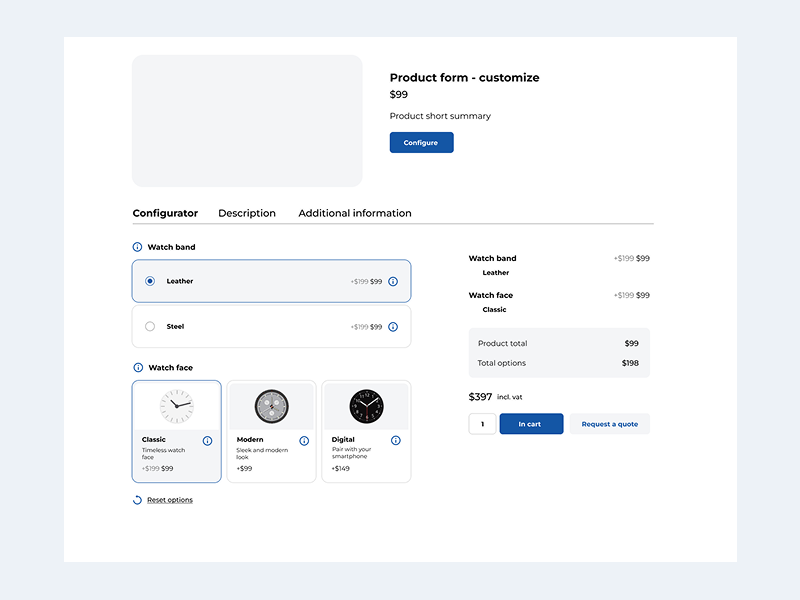Choose the Classic watch face card

coord(177,431)
